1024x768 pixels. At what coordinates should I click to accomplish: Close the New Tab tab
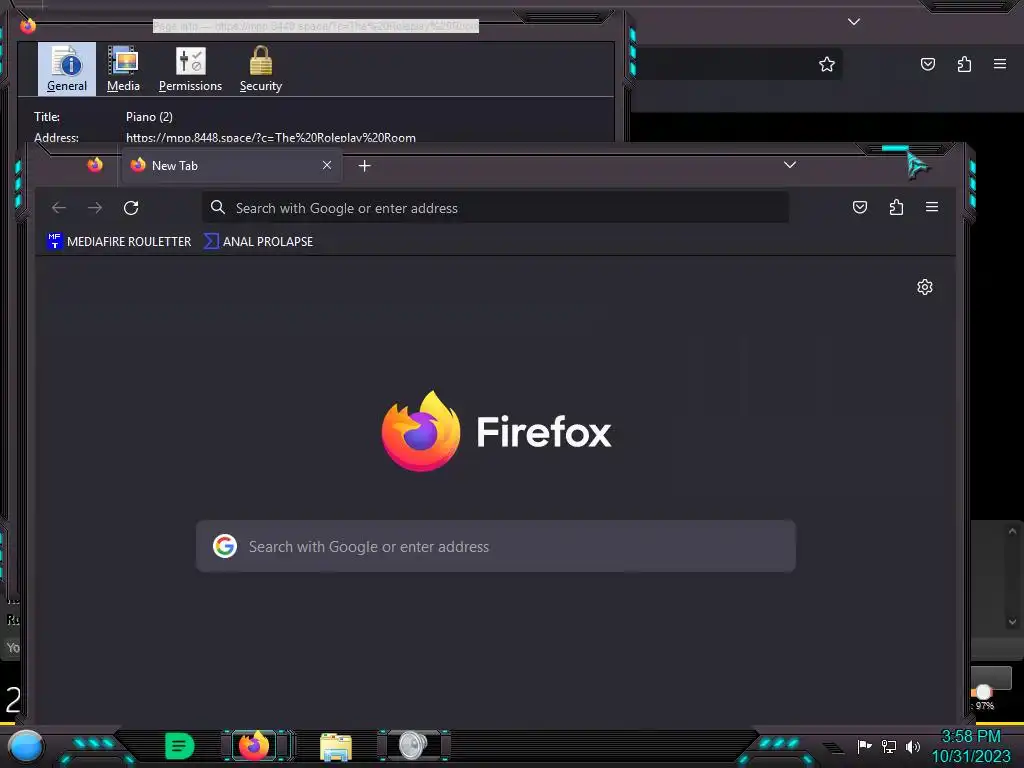[327, 165]
